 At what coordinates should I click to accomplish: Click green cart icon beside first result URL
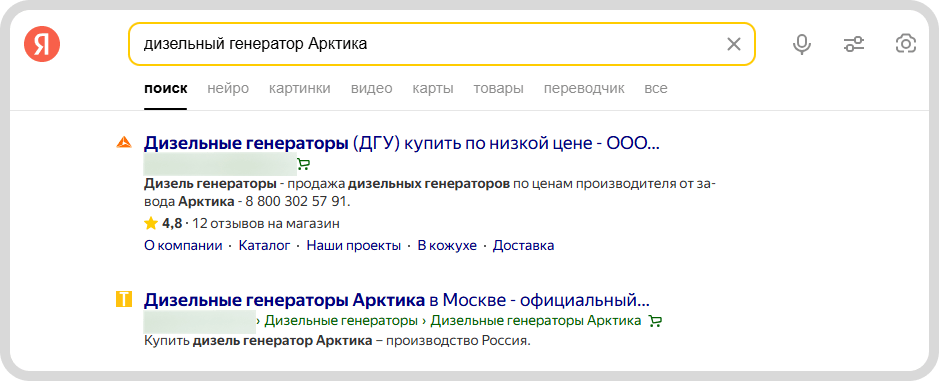click(304, 164)
